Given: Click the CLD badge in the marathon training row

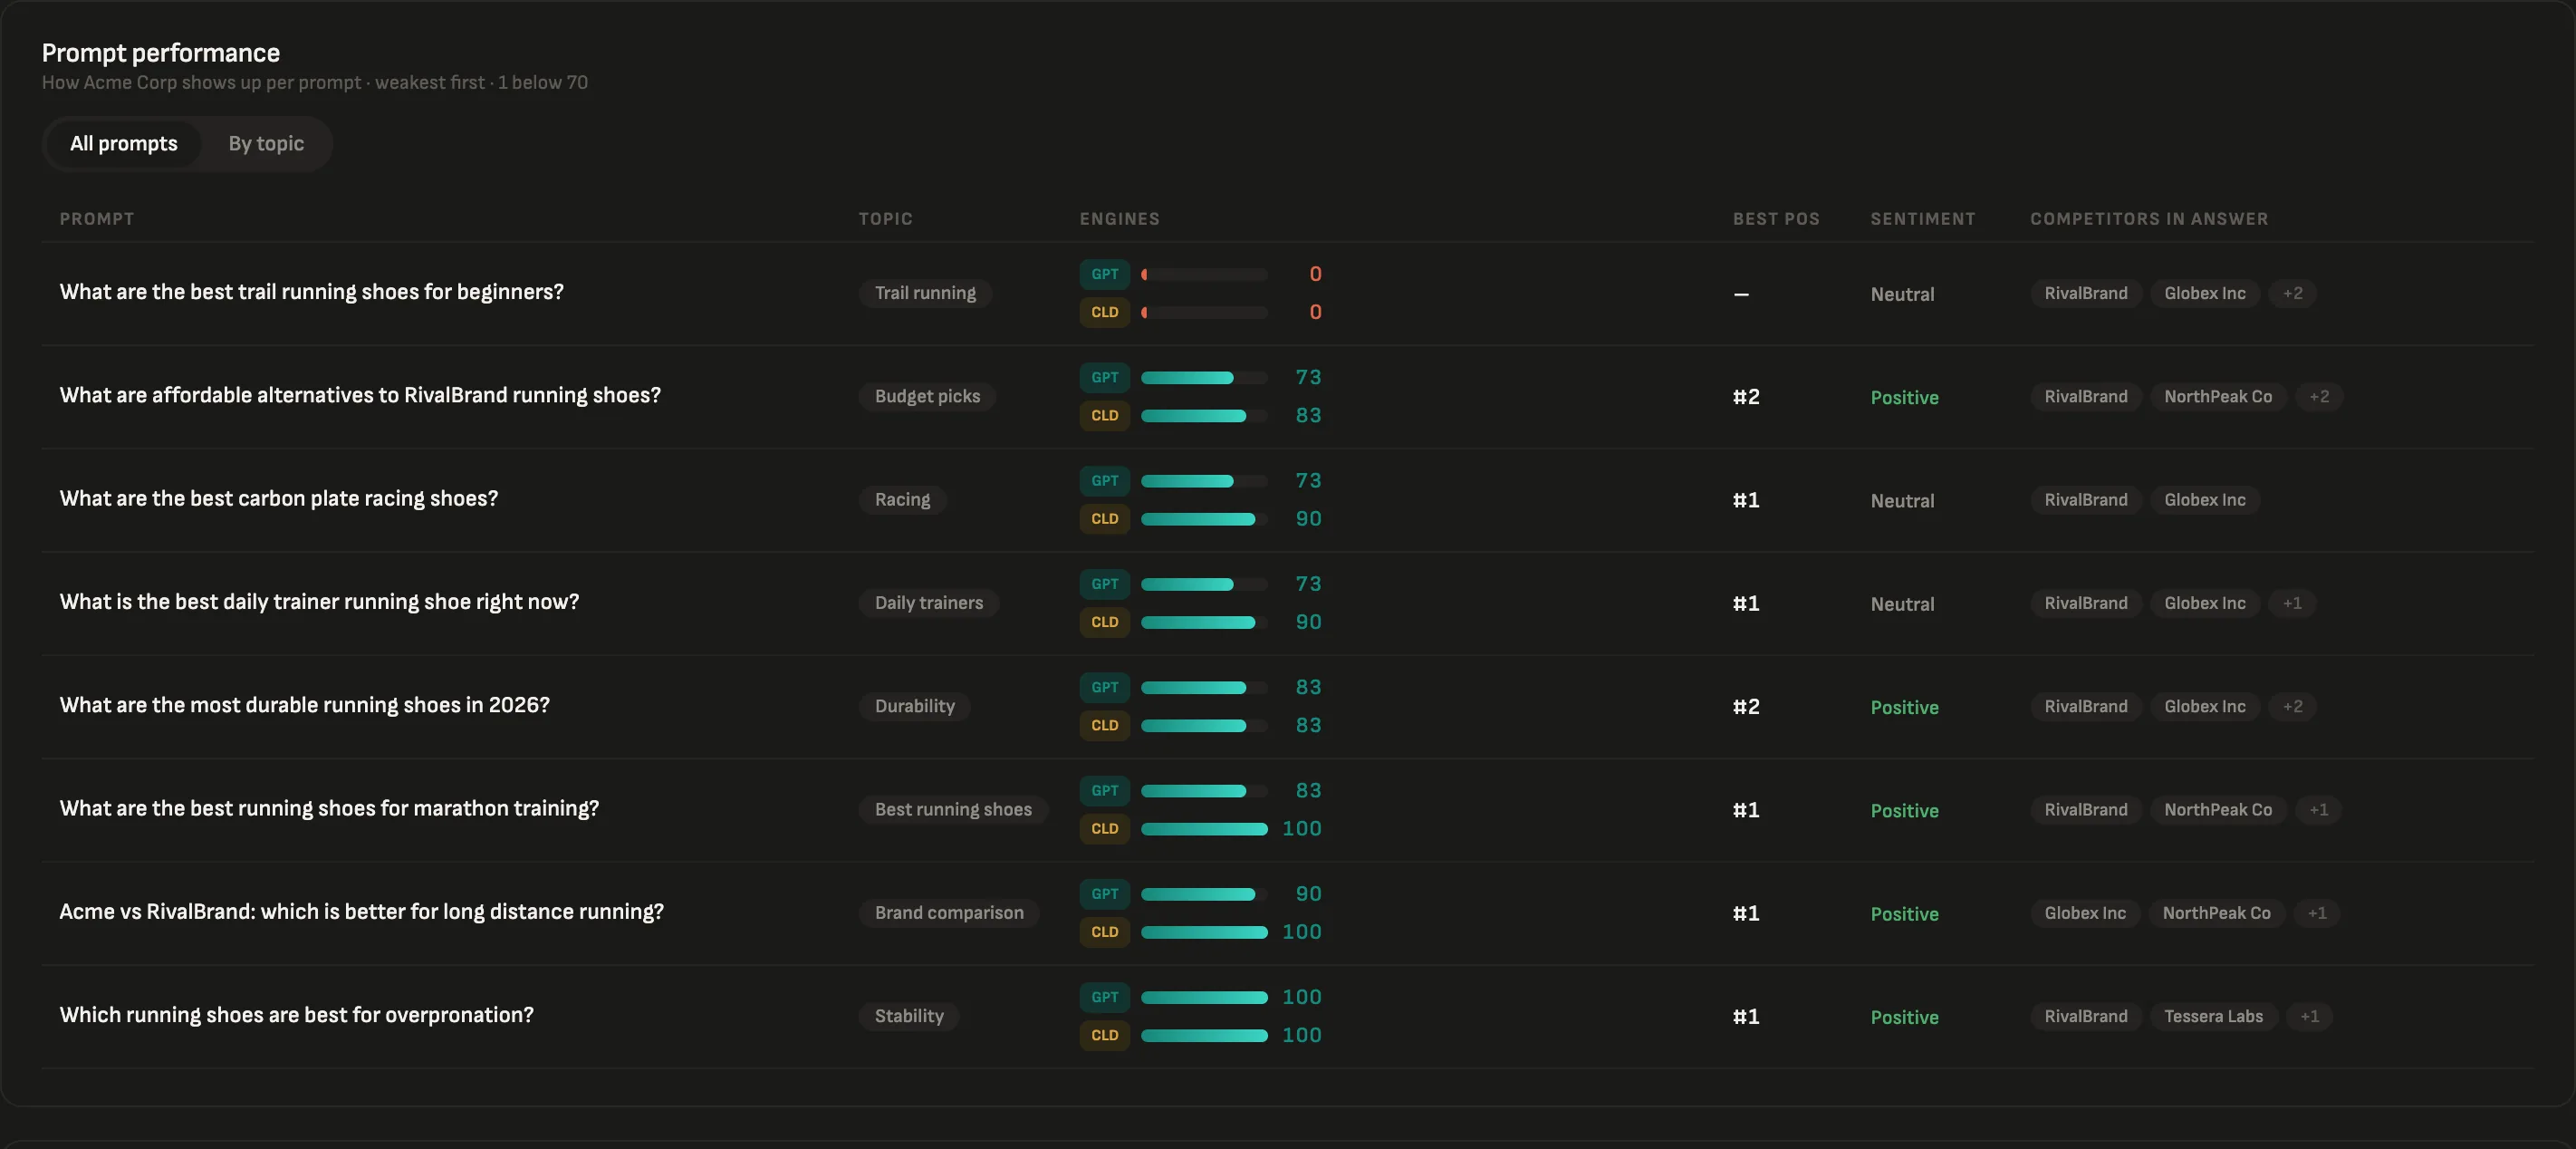Looking at the screenshot, I should (1105, 829).
